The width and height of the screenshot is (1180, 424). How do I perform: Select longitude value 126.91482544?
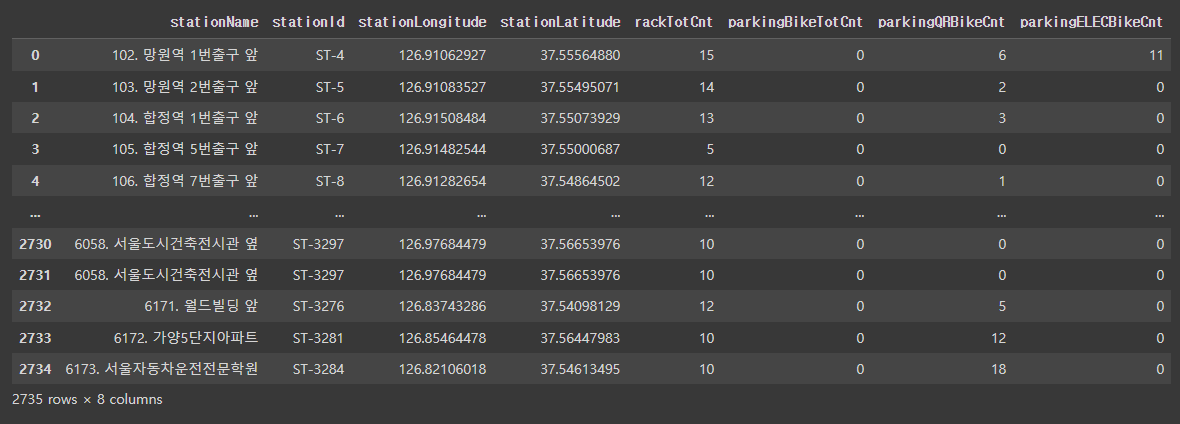pos(442,149)
